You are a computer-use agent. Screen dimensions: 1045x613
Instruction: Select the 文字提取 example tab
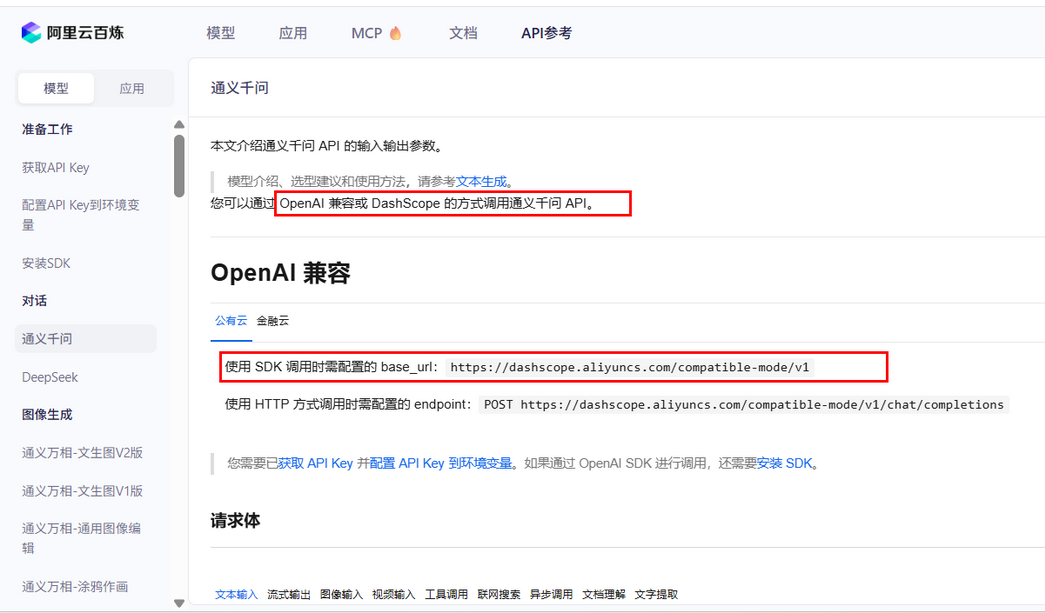pyautogui.click(x=656, y=594)
